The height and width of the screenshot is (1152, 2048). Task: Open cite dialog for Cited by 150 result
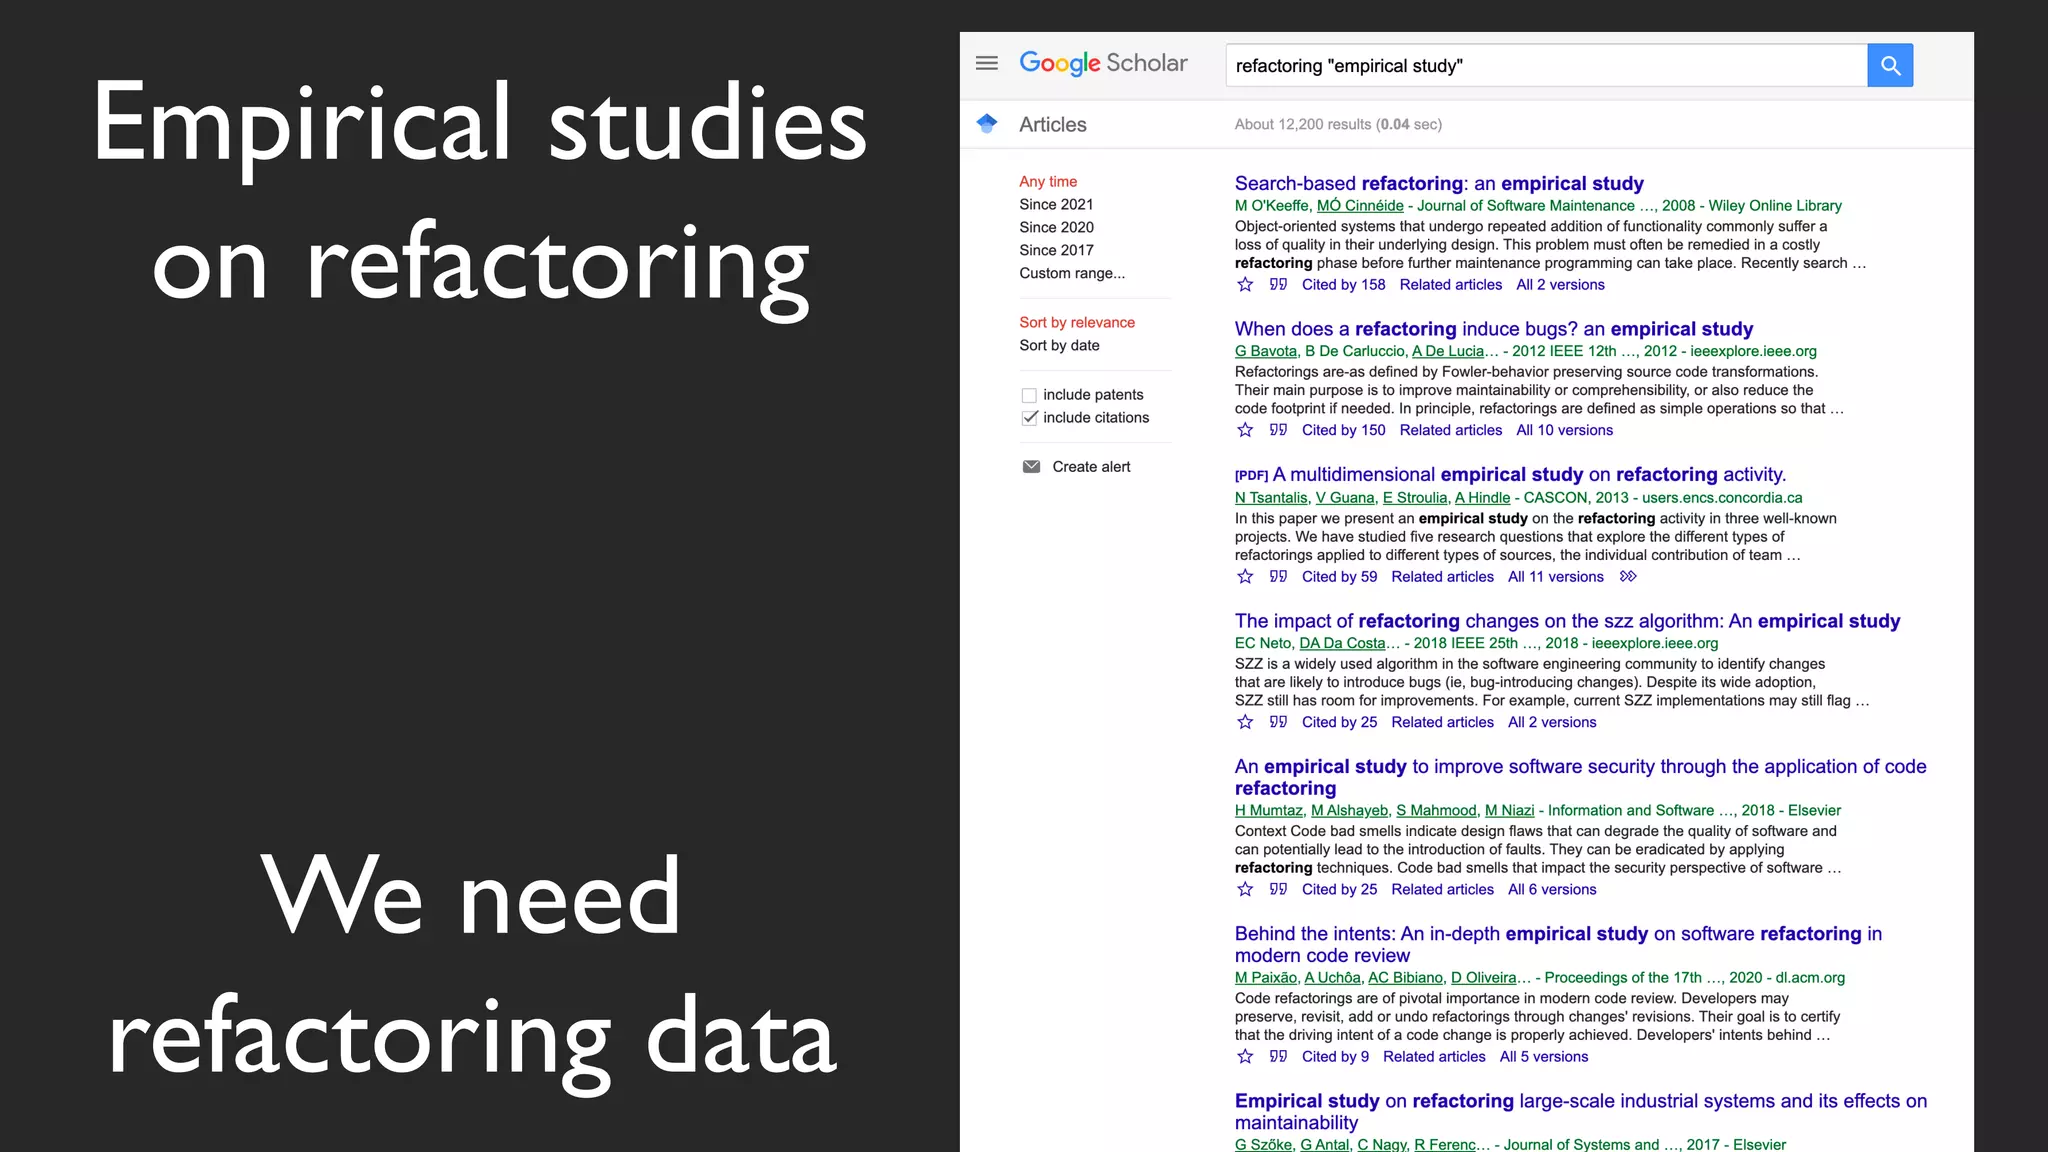[1278, 430]
